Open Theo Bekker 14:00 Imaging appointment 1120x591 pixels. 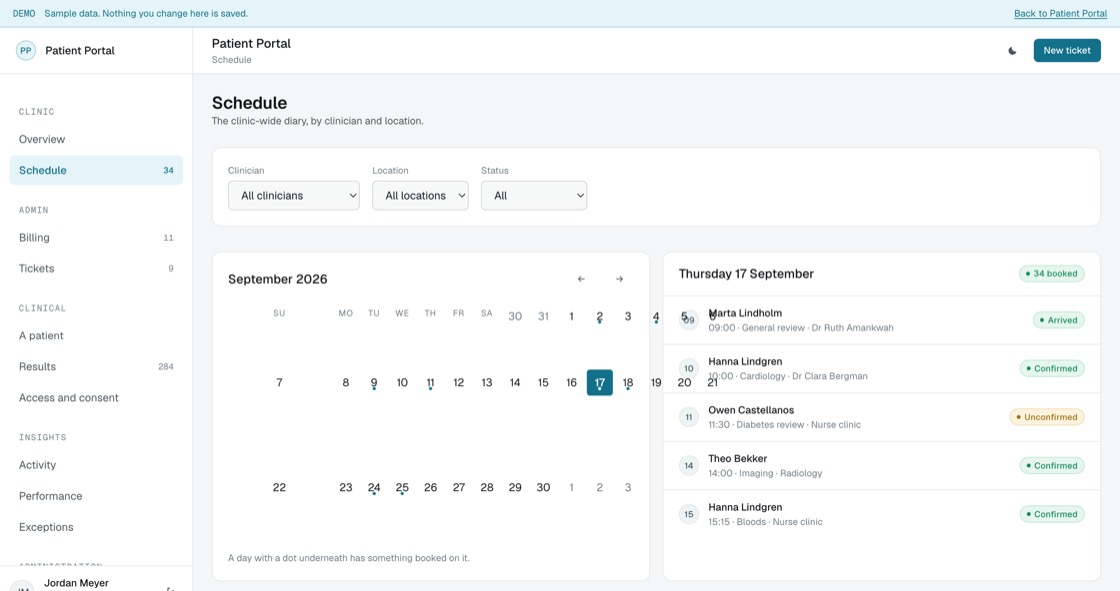[x=881, y=466]
